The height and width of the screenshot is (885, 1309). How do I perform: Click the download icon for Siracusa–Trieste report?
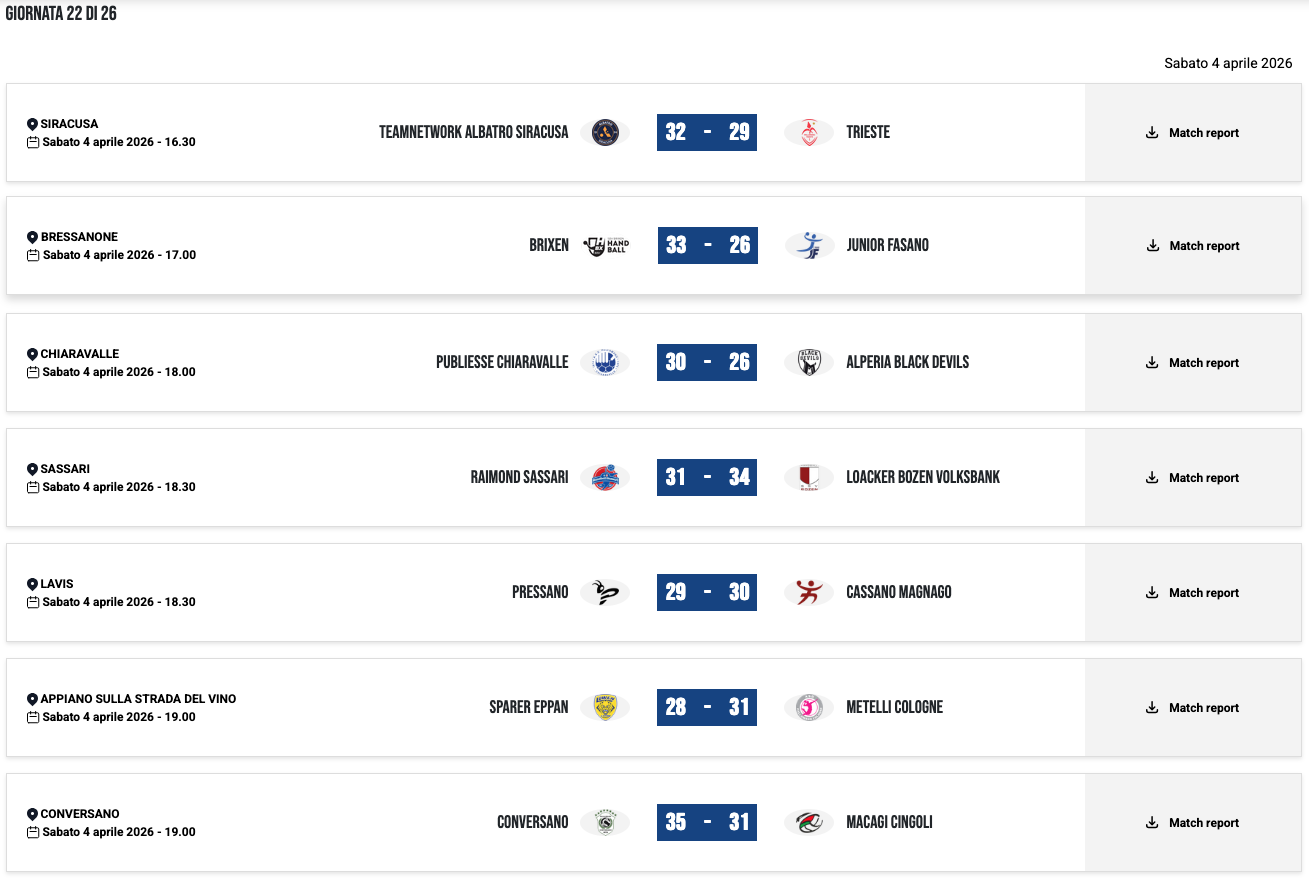[x=1152, y=132]
